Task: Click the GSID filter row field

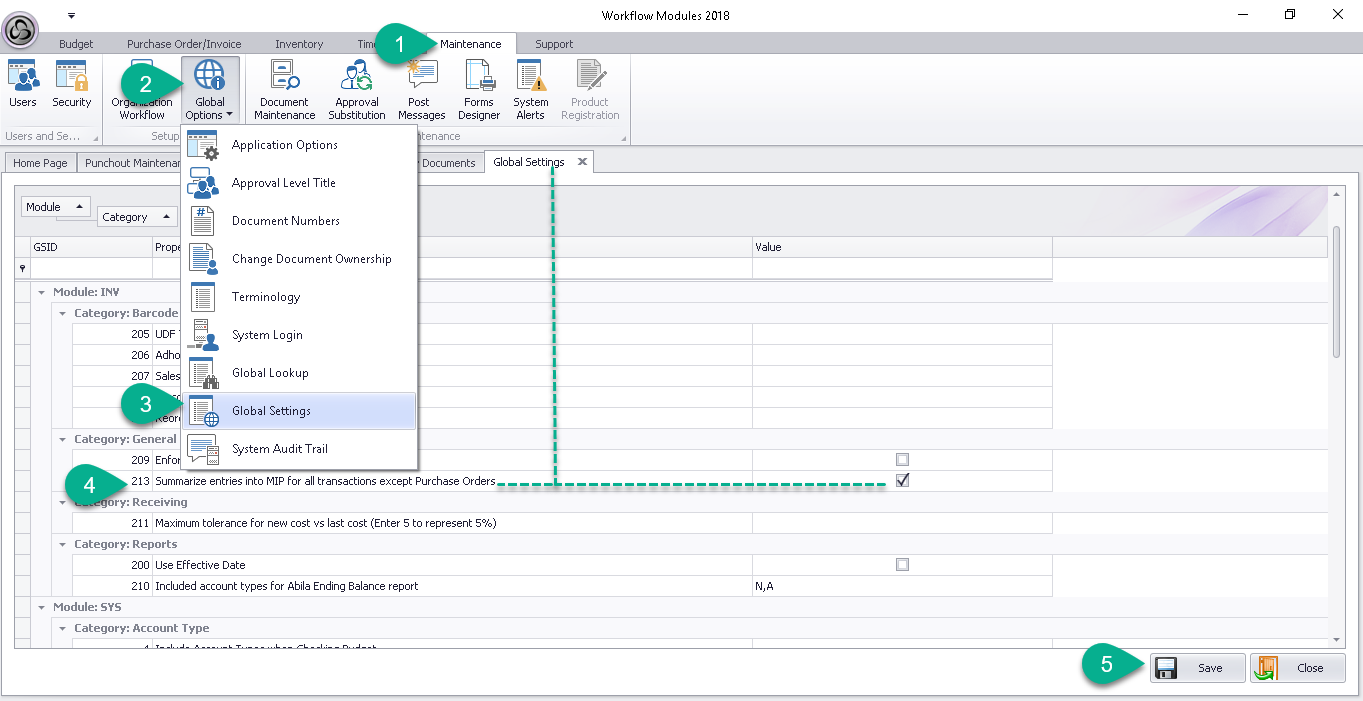Action: (x=92, y=268)
